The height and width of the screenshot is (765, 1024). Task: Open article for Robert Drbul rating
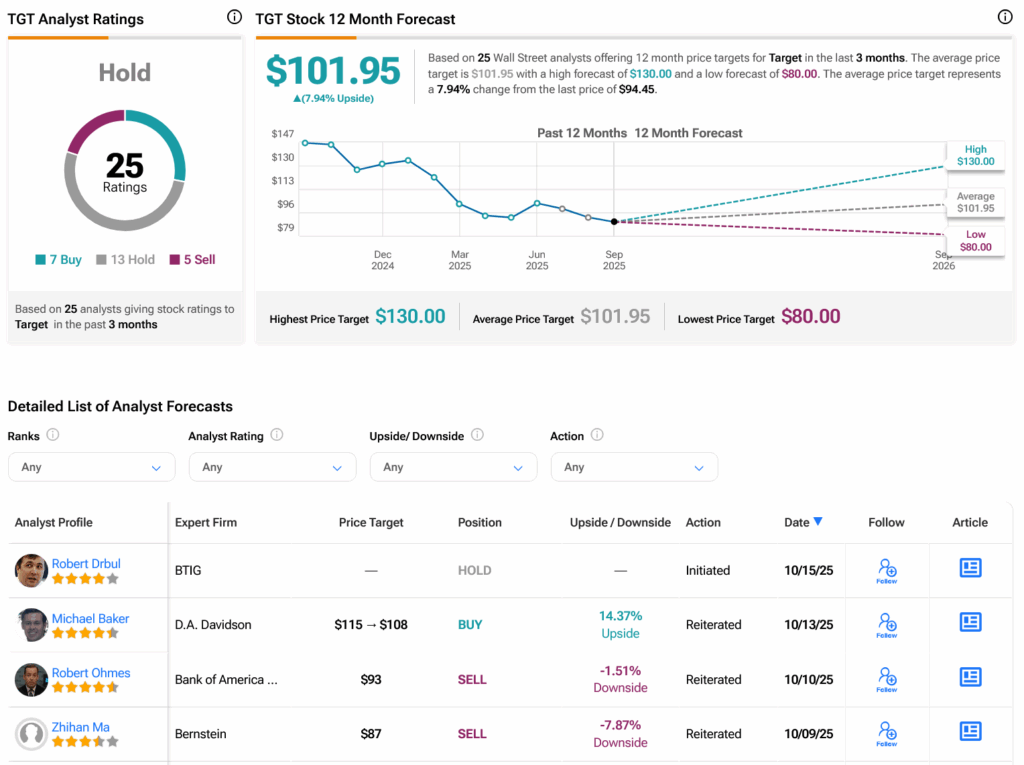coord(970,568)
